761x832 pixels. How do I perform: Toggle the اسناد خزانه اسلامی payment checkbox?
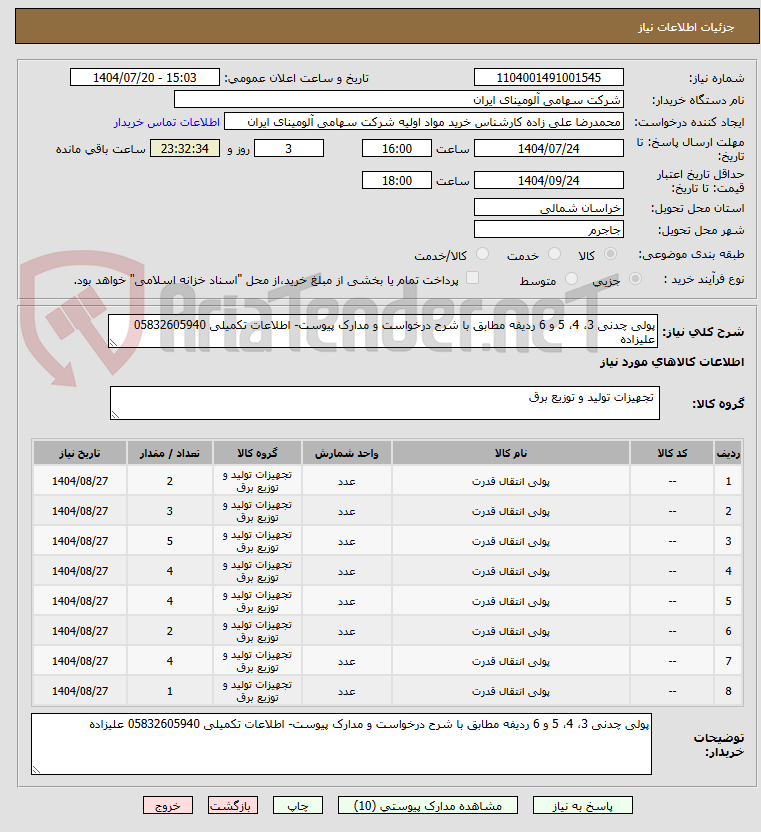[472, 278]
